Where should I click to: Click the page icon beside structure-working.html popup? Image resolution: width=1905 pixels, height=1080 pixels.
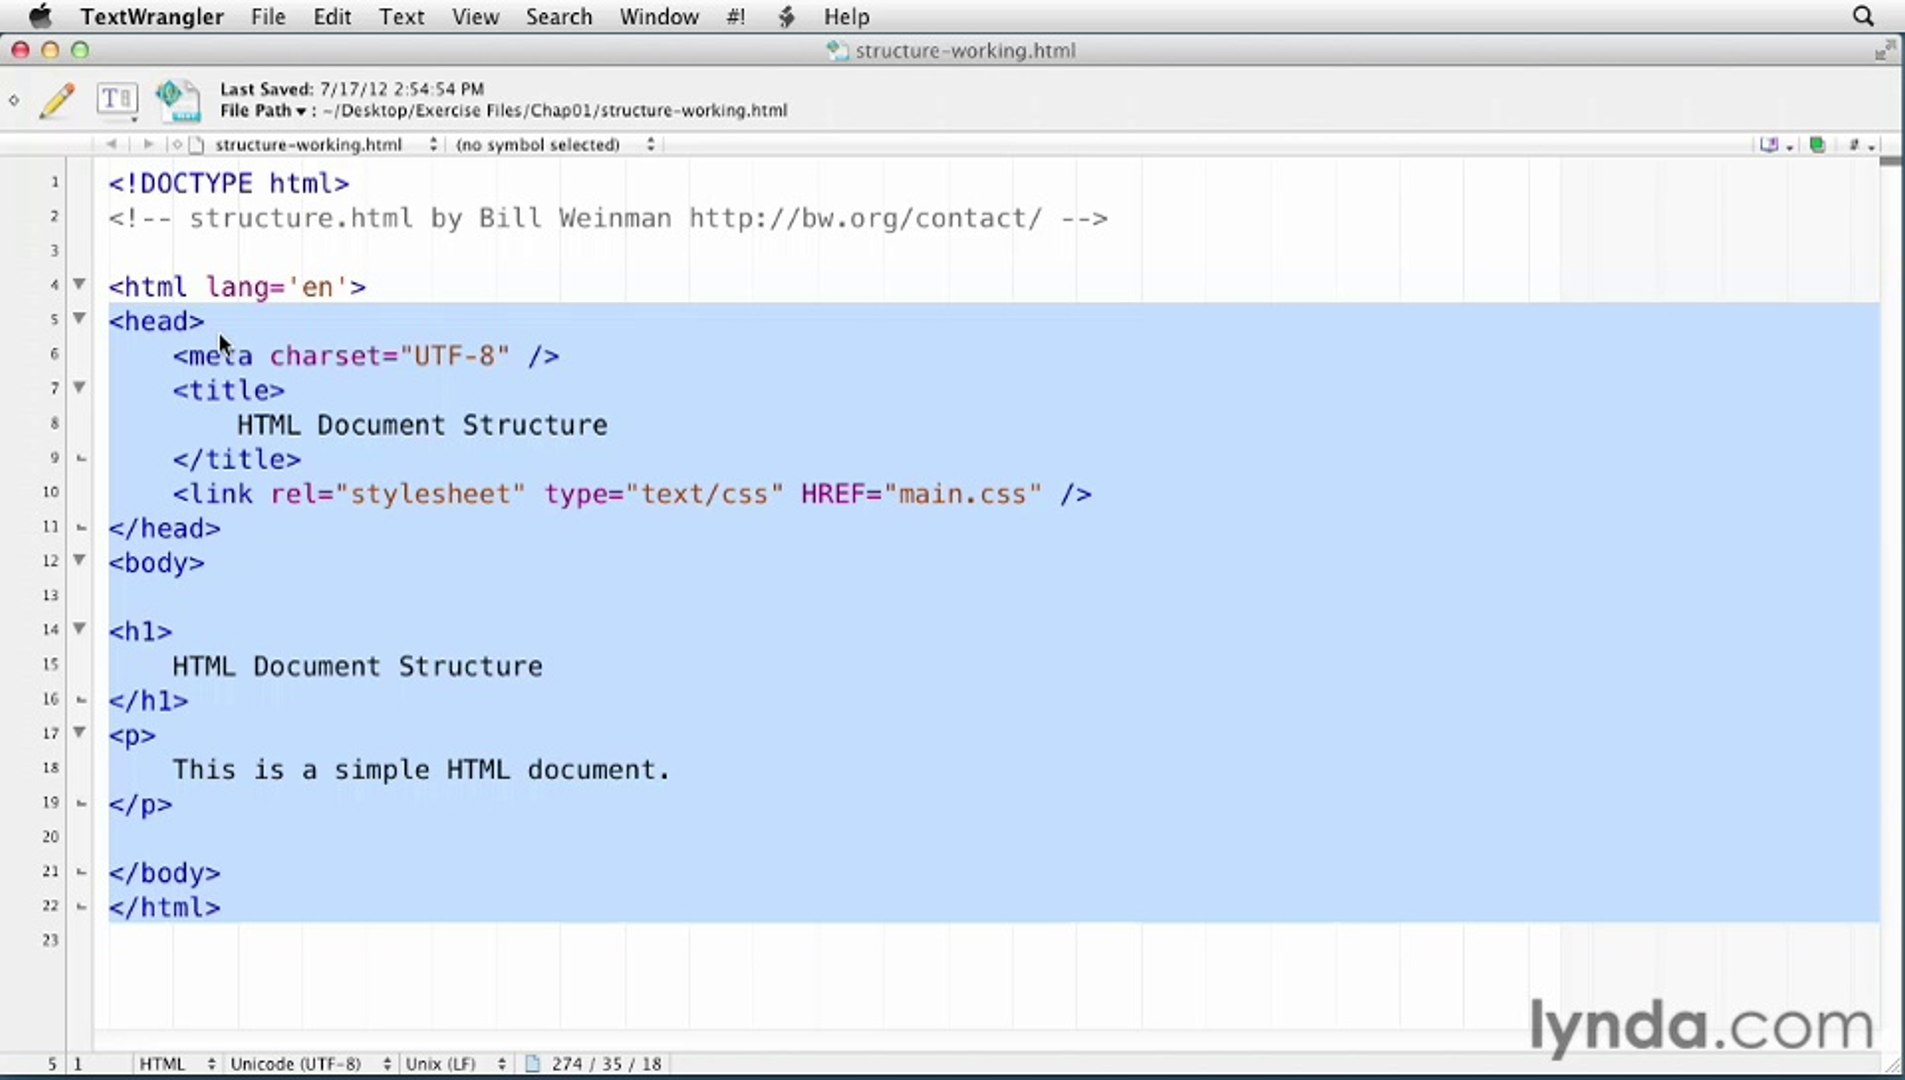196,145
